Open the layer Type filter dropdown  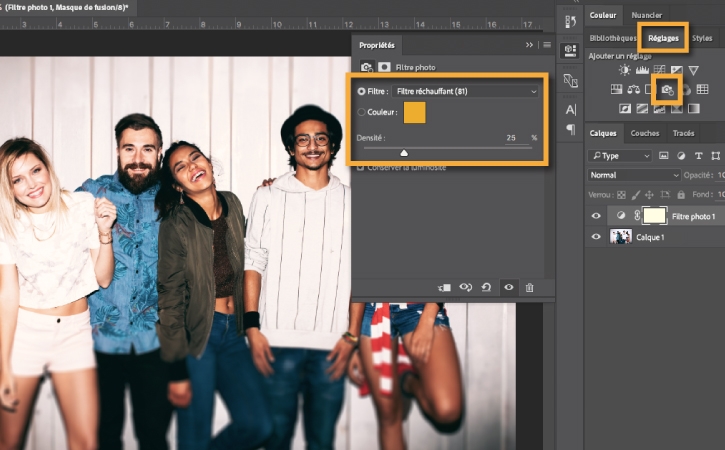tap(621, 156)
